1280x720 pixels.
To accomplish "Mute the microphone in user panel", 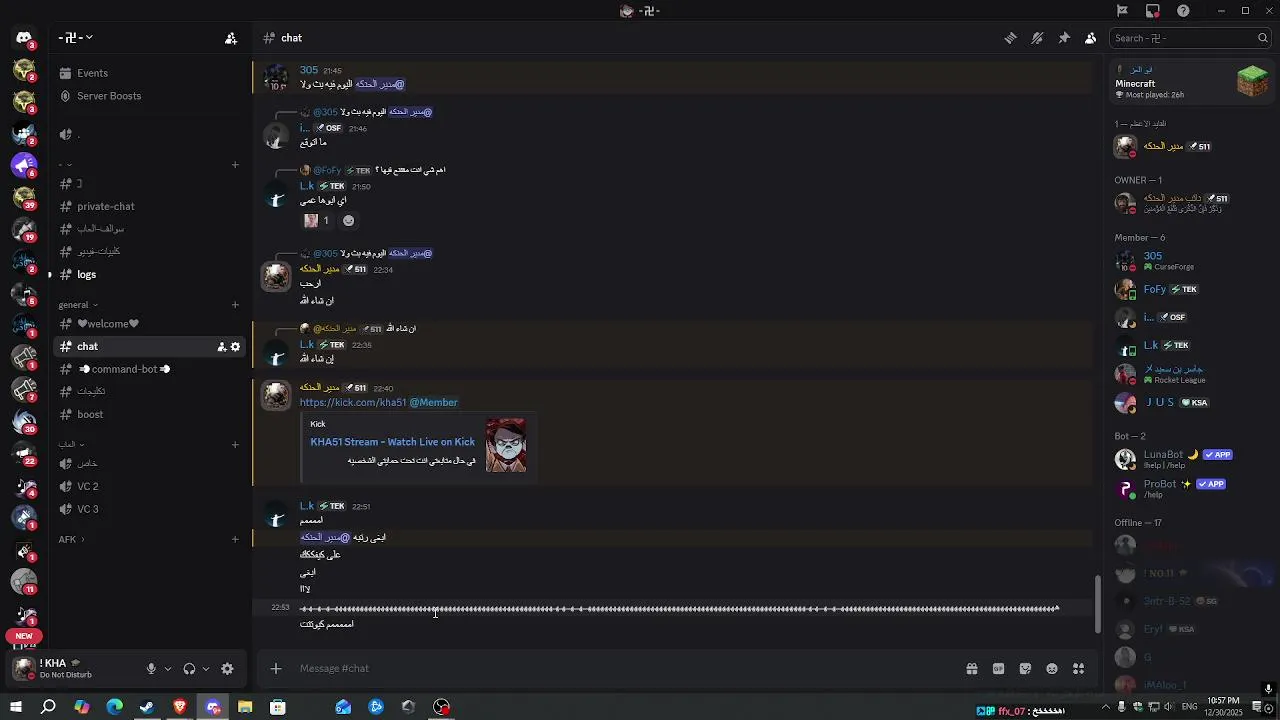I will [151, 669].
